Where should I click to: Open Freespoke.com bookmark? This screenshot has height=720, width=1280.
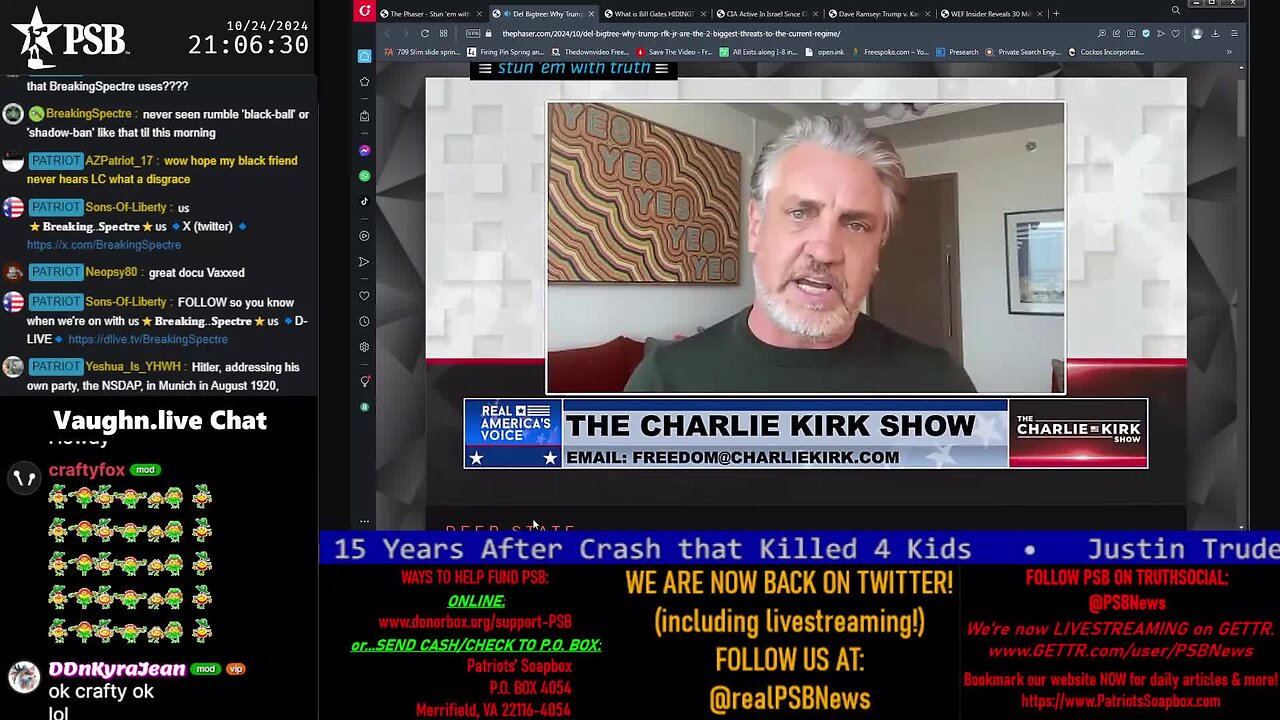tap(890, 52)
